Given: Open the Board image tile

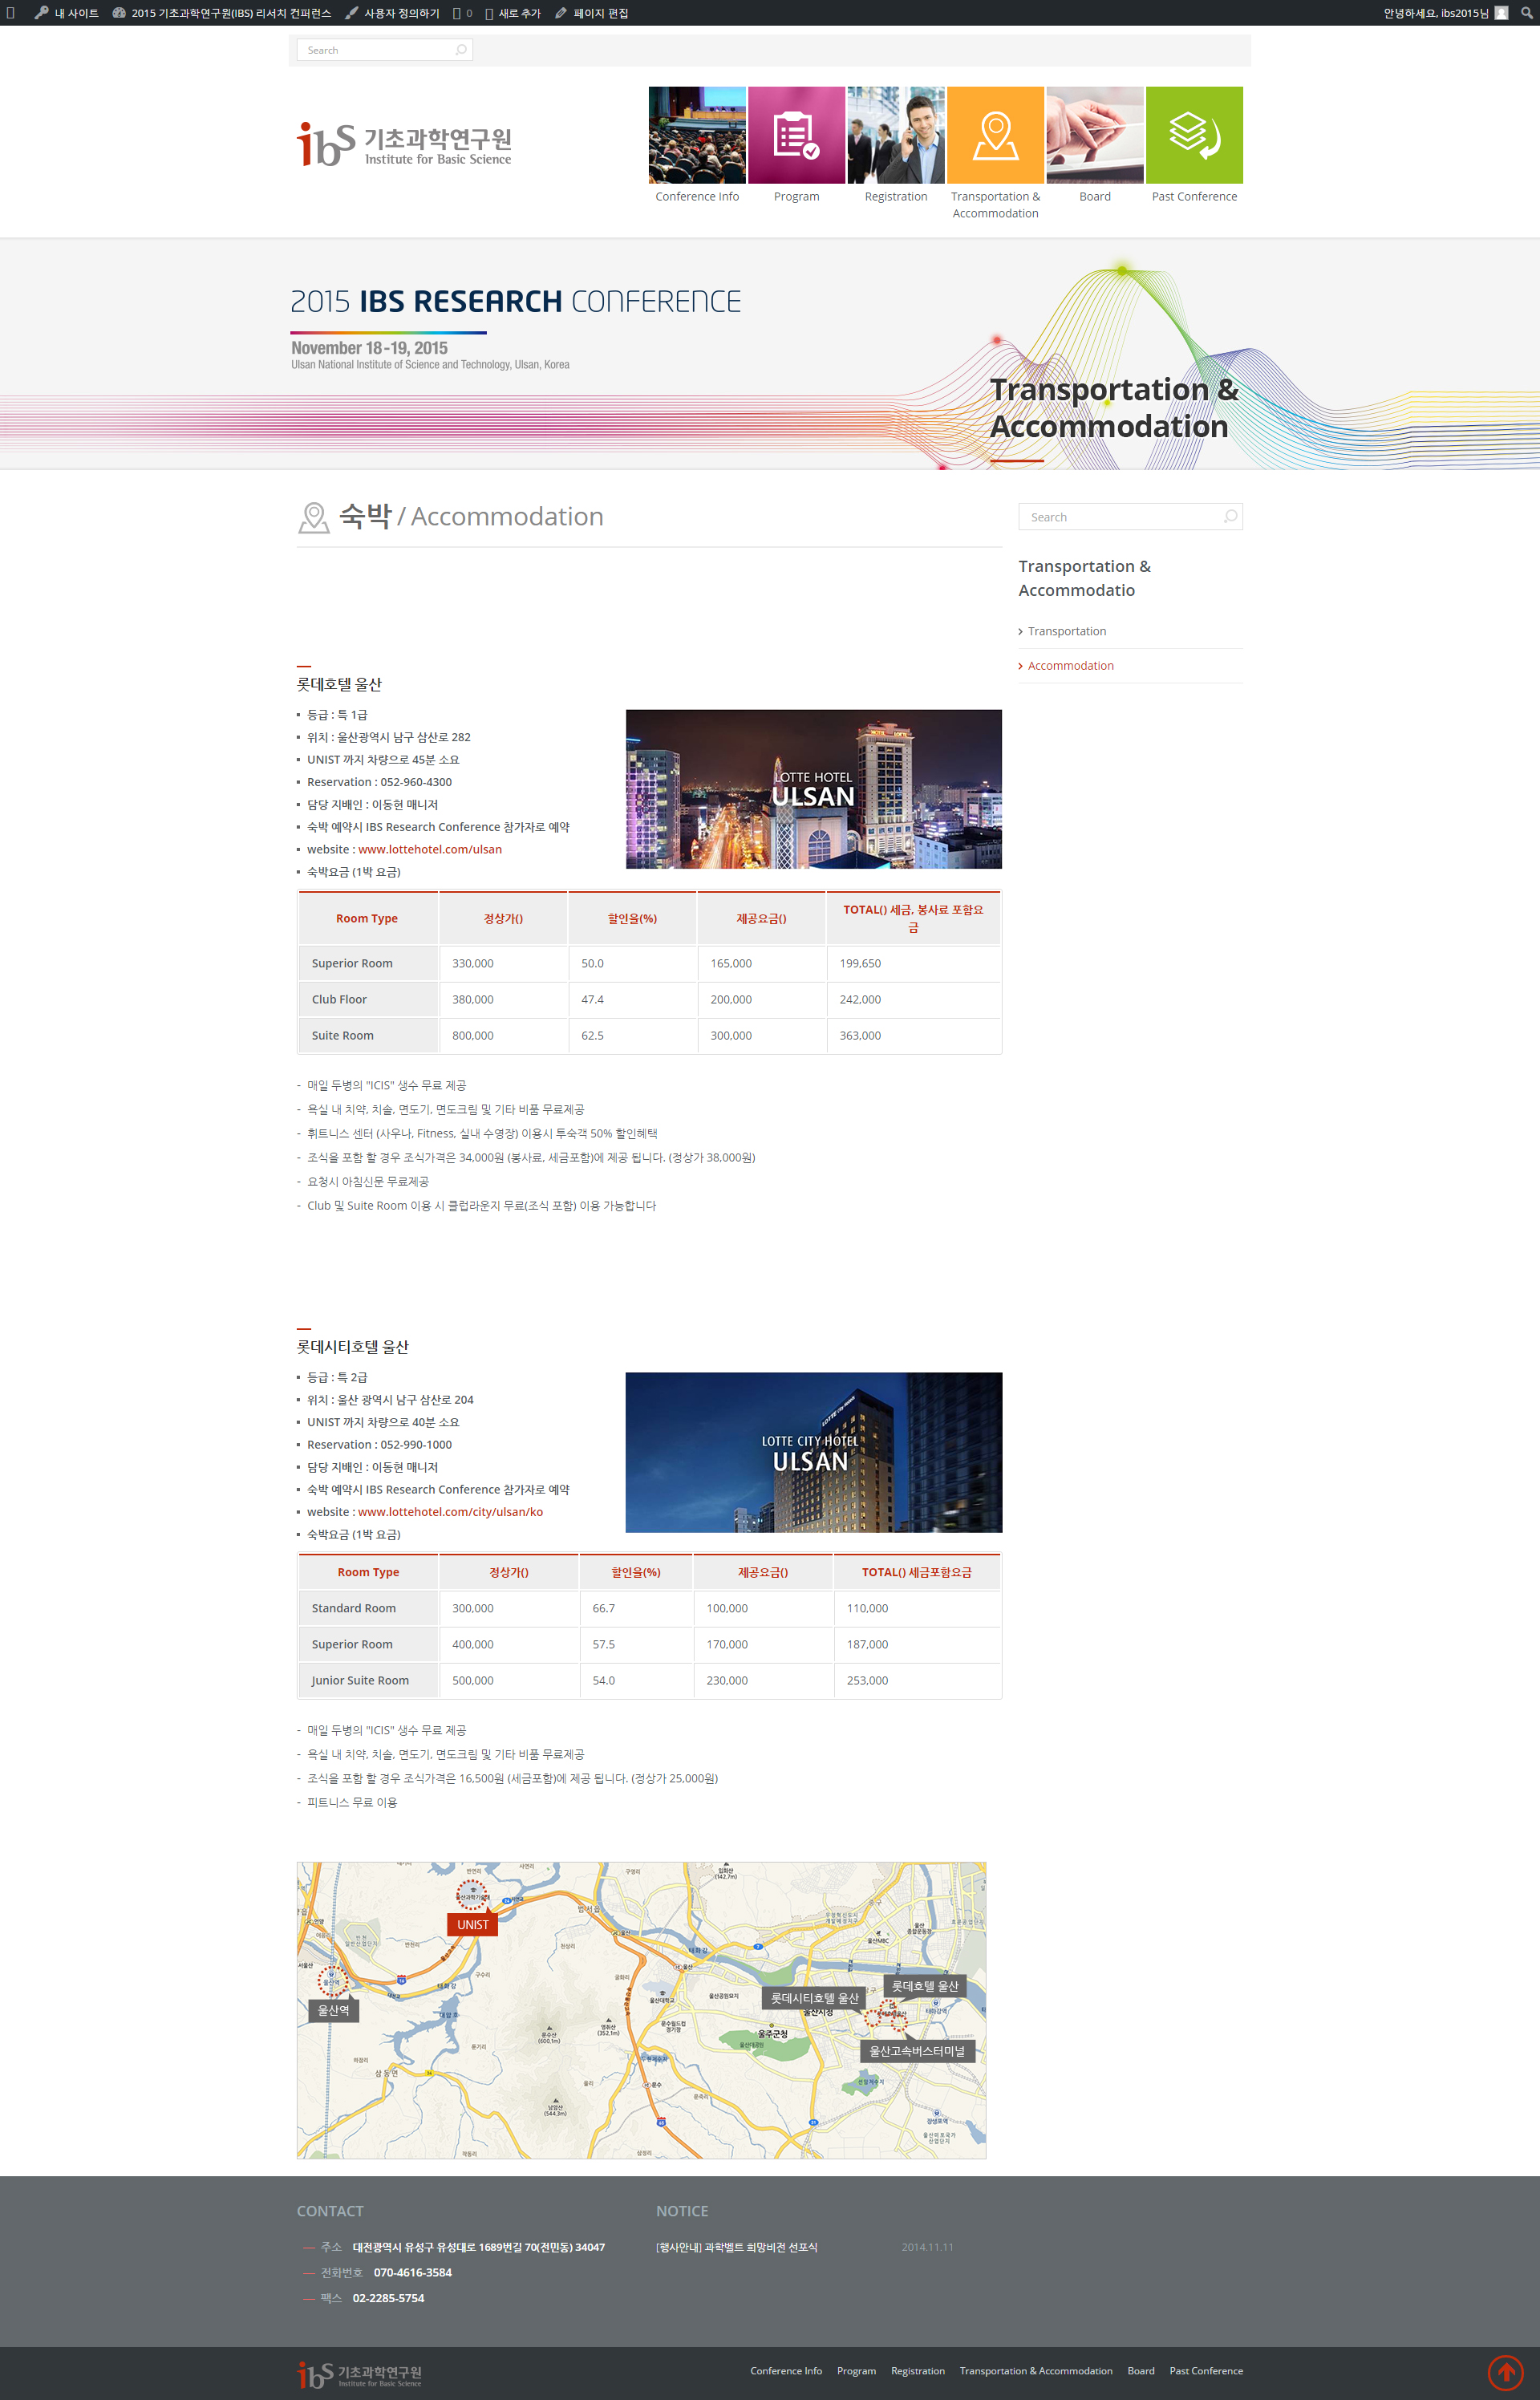Looking at the screenshot, I should click(1095, 135).
